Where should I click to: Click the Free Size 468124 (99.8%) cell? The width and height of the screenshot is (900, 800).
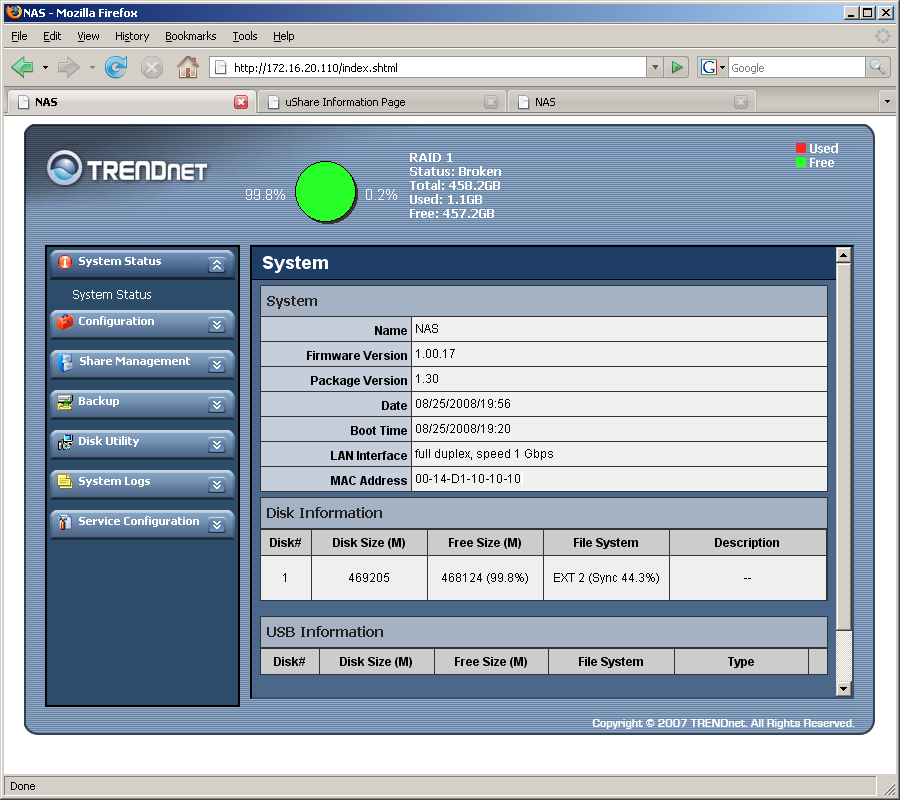485,578
